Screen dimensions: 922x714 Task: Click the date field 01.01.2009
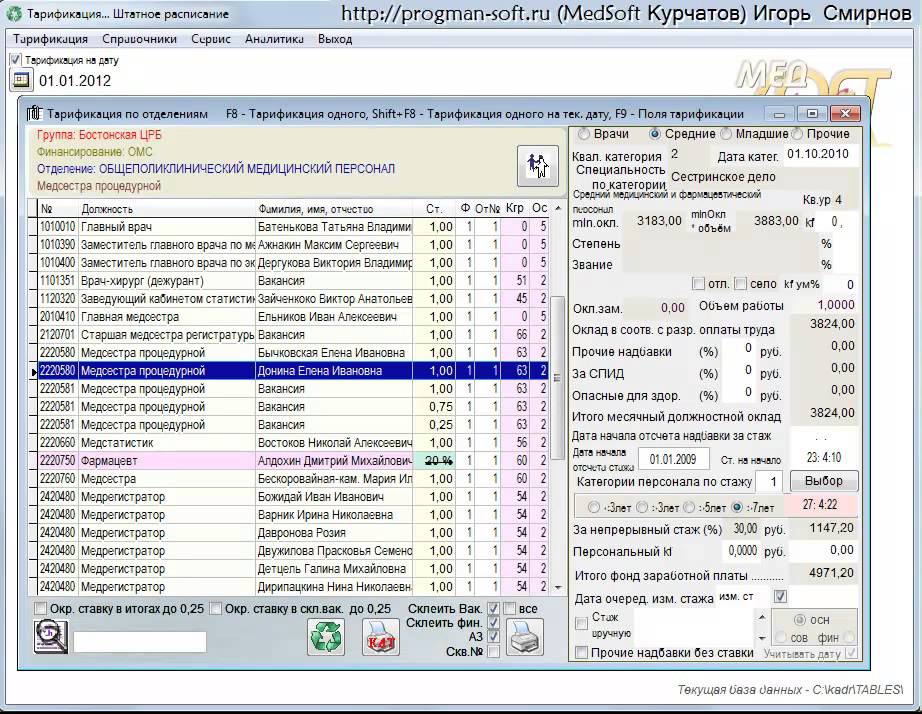click(x=673, y=459)
